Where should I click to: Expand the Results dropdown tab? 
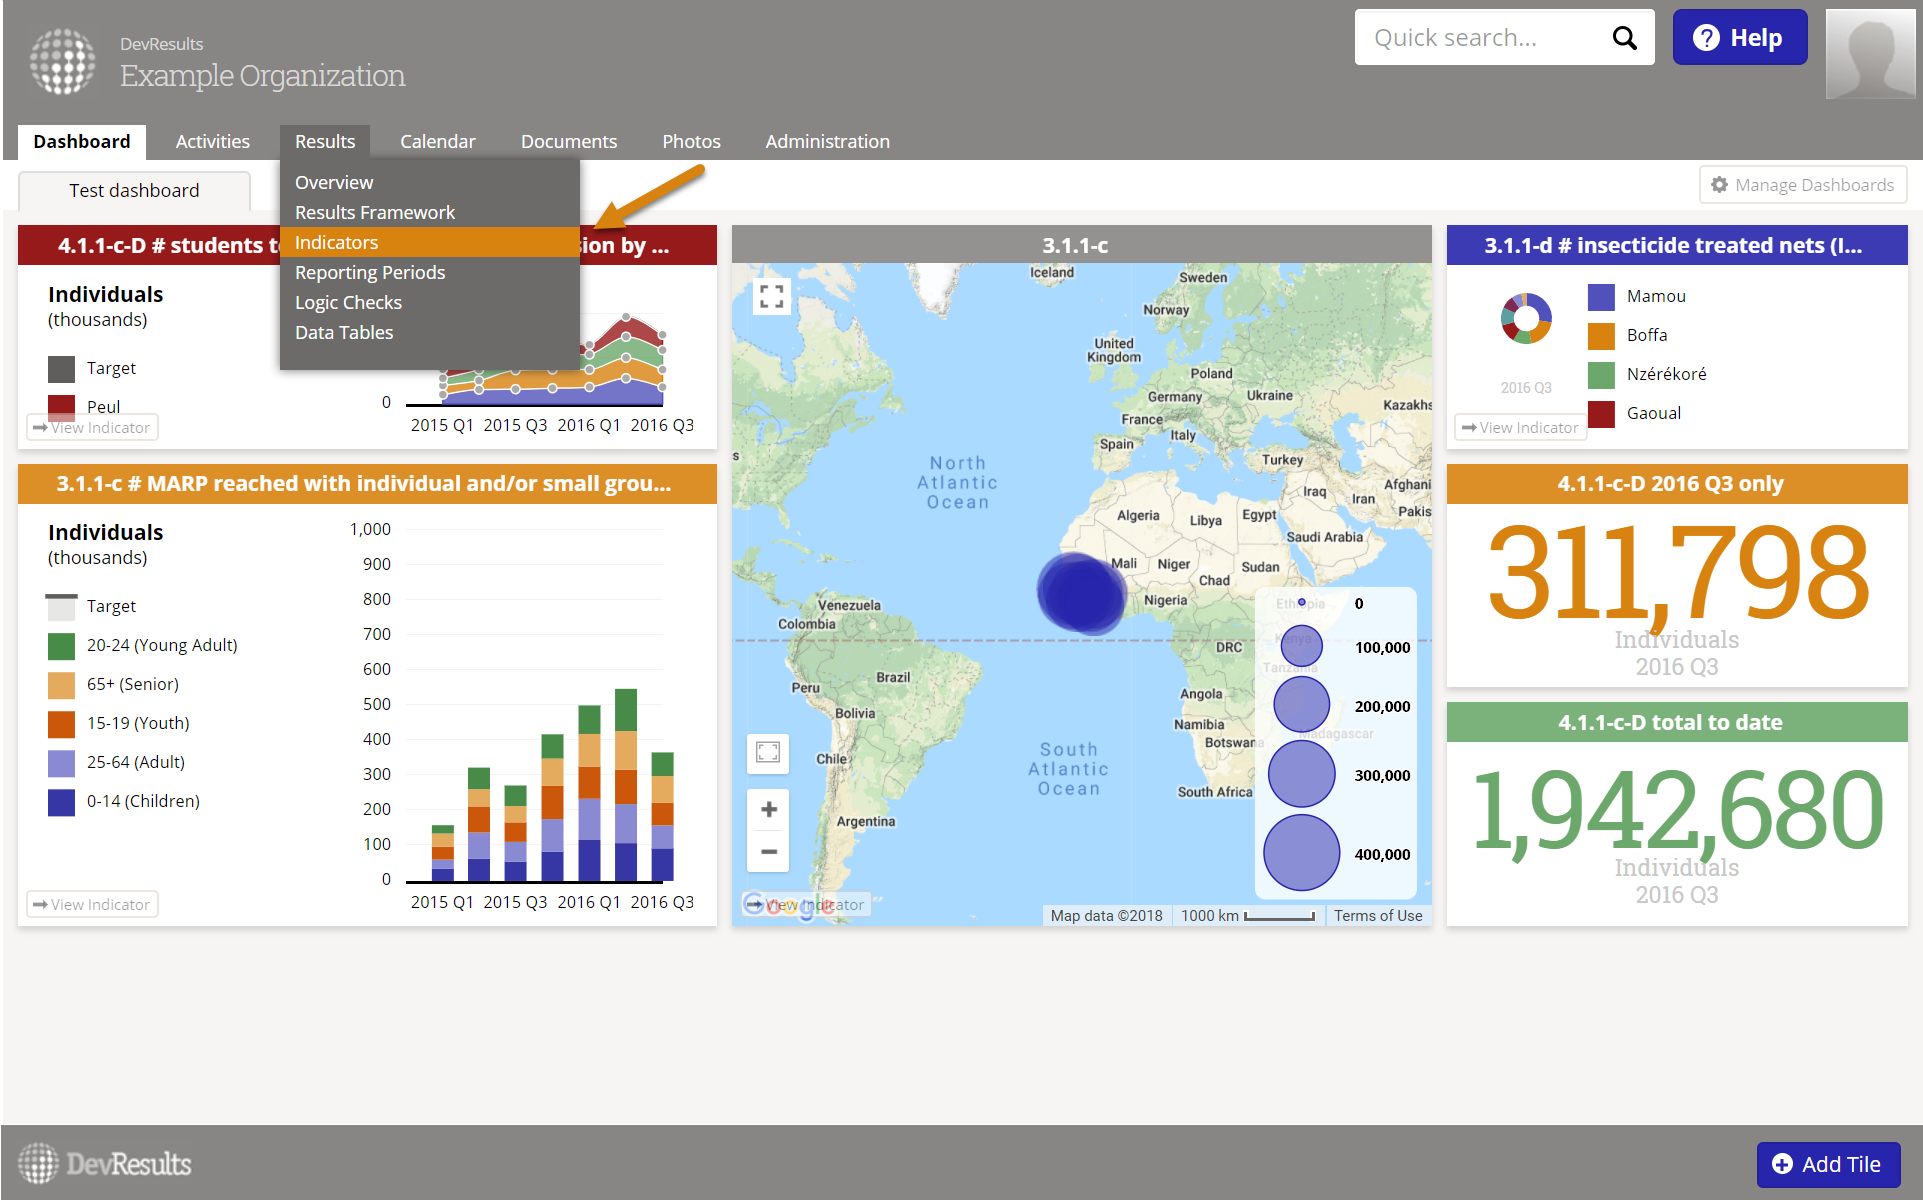coord(324,142)
